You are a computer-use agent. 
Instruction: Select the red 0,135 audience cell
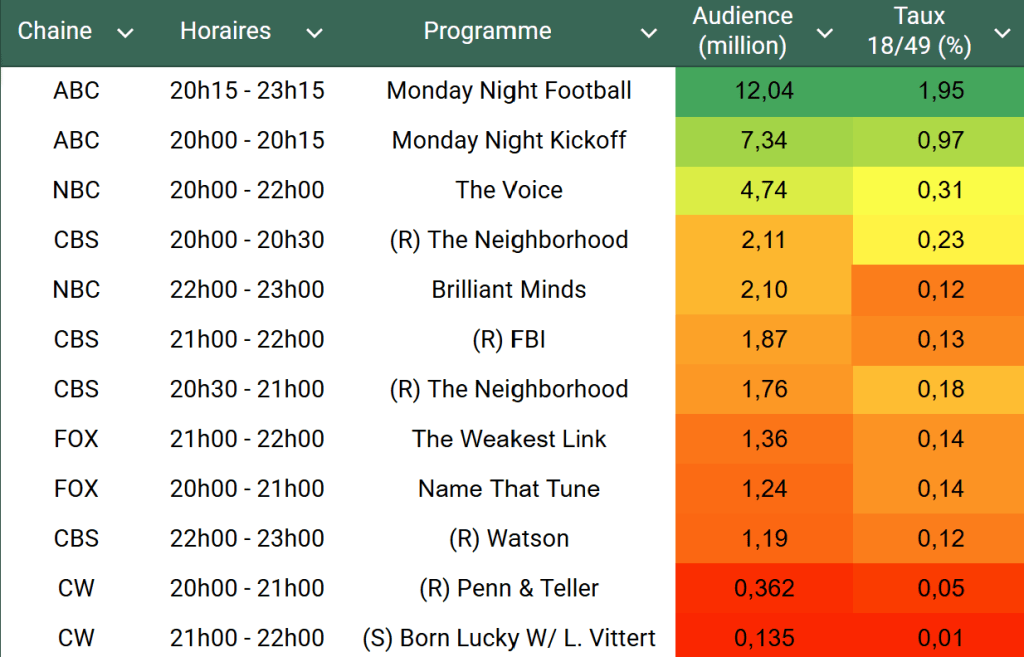tap(764, 638)
